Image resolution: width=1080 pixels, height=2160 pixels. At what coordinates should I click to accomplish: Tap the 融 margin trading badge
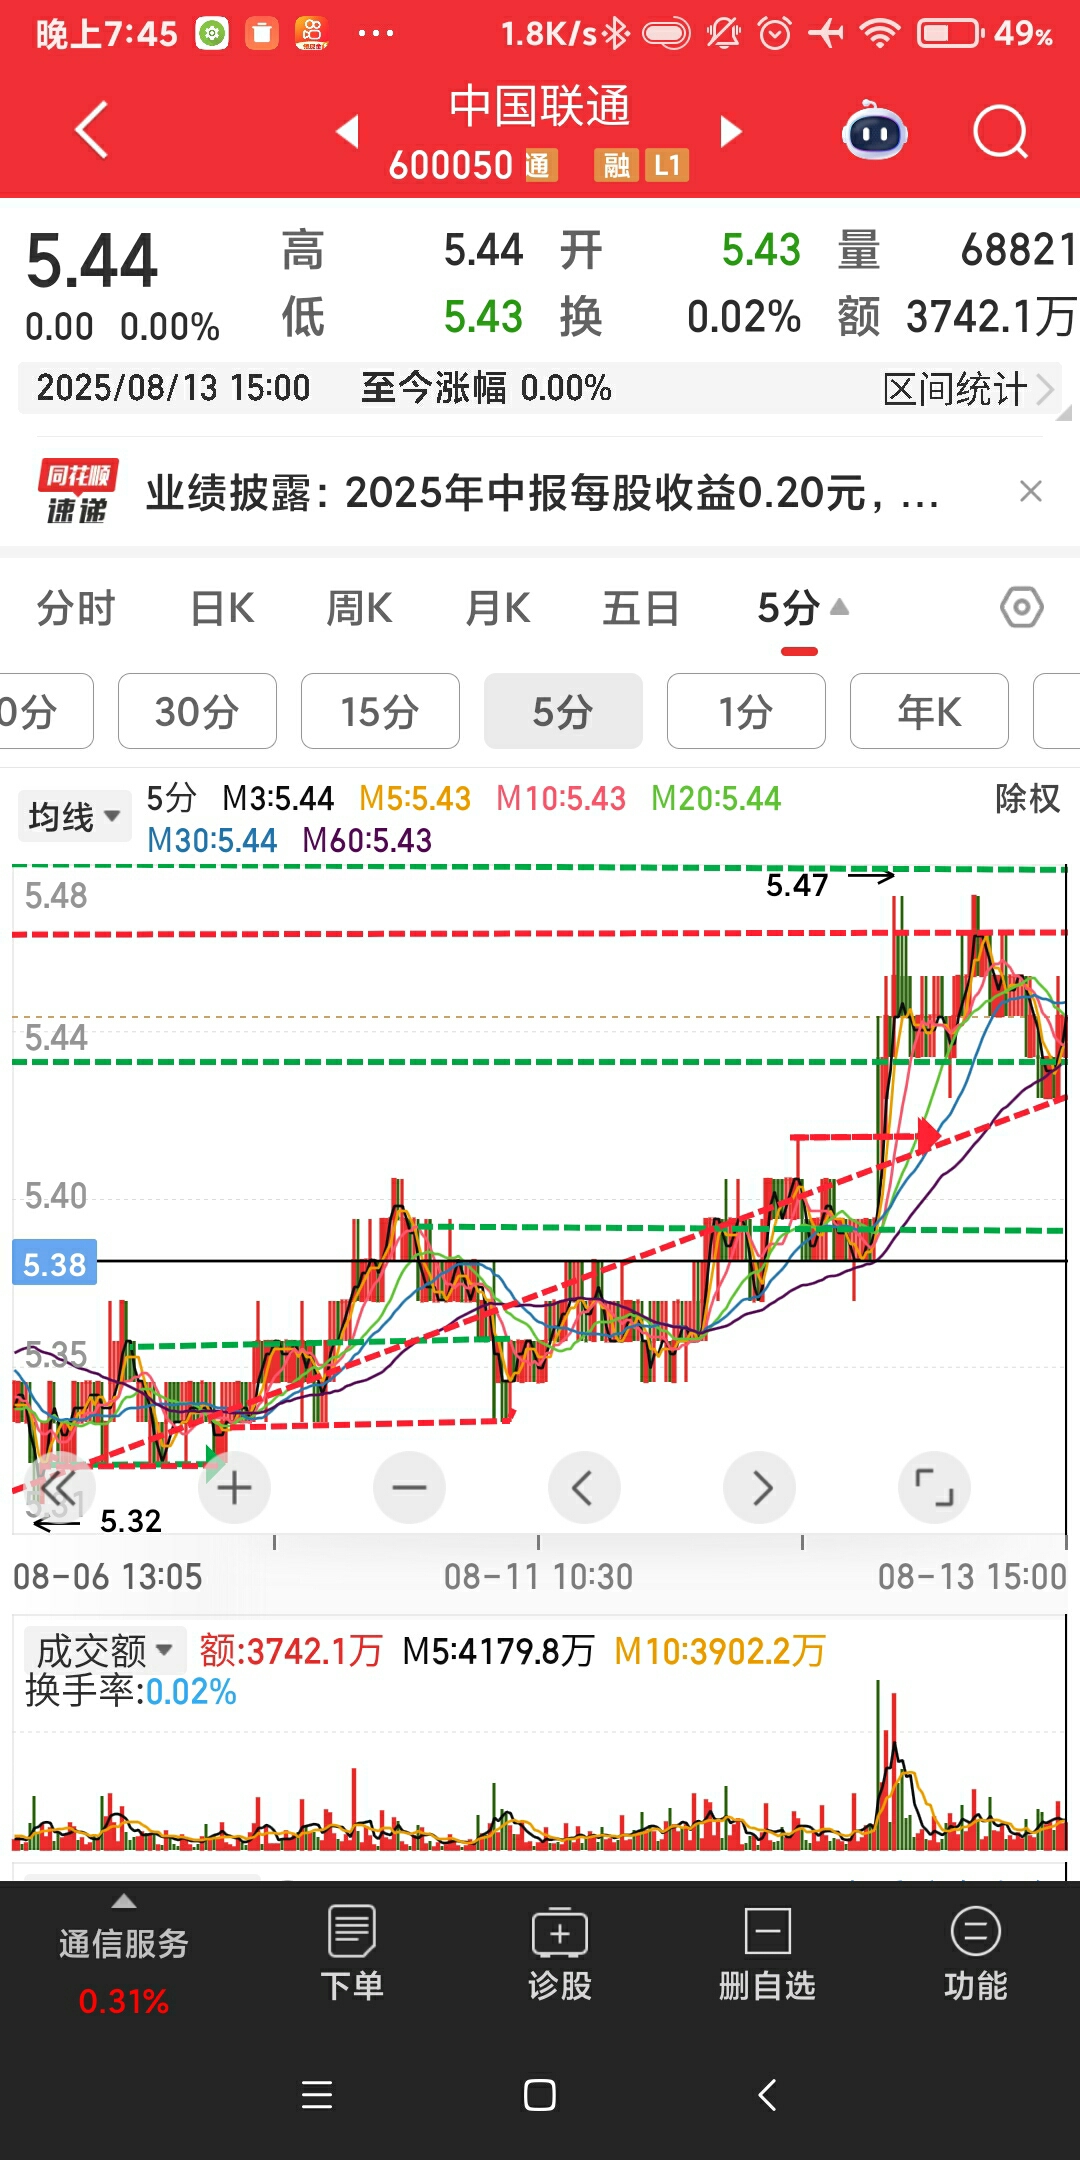tap(616, 165)
